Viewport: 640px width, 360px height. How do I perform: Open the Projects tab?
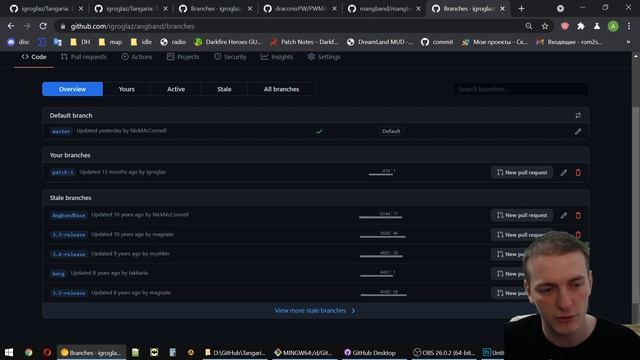183,57
